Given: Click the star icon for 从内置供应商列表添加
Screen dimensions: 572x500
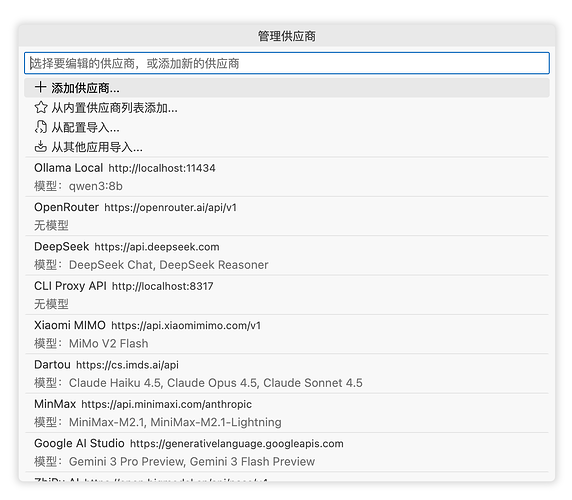Looking at the screenshot, I should click(x=40, y=108).
